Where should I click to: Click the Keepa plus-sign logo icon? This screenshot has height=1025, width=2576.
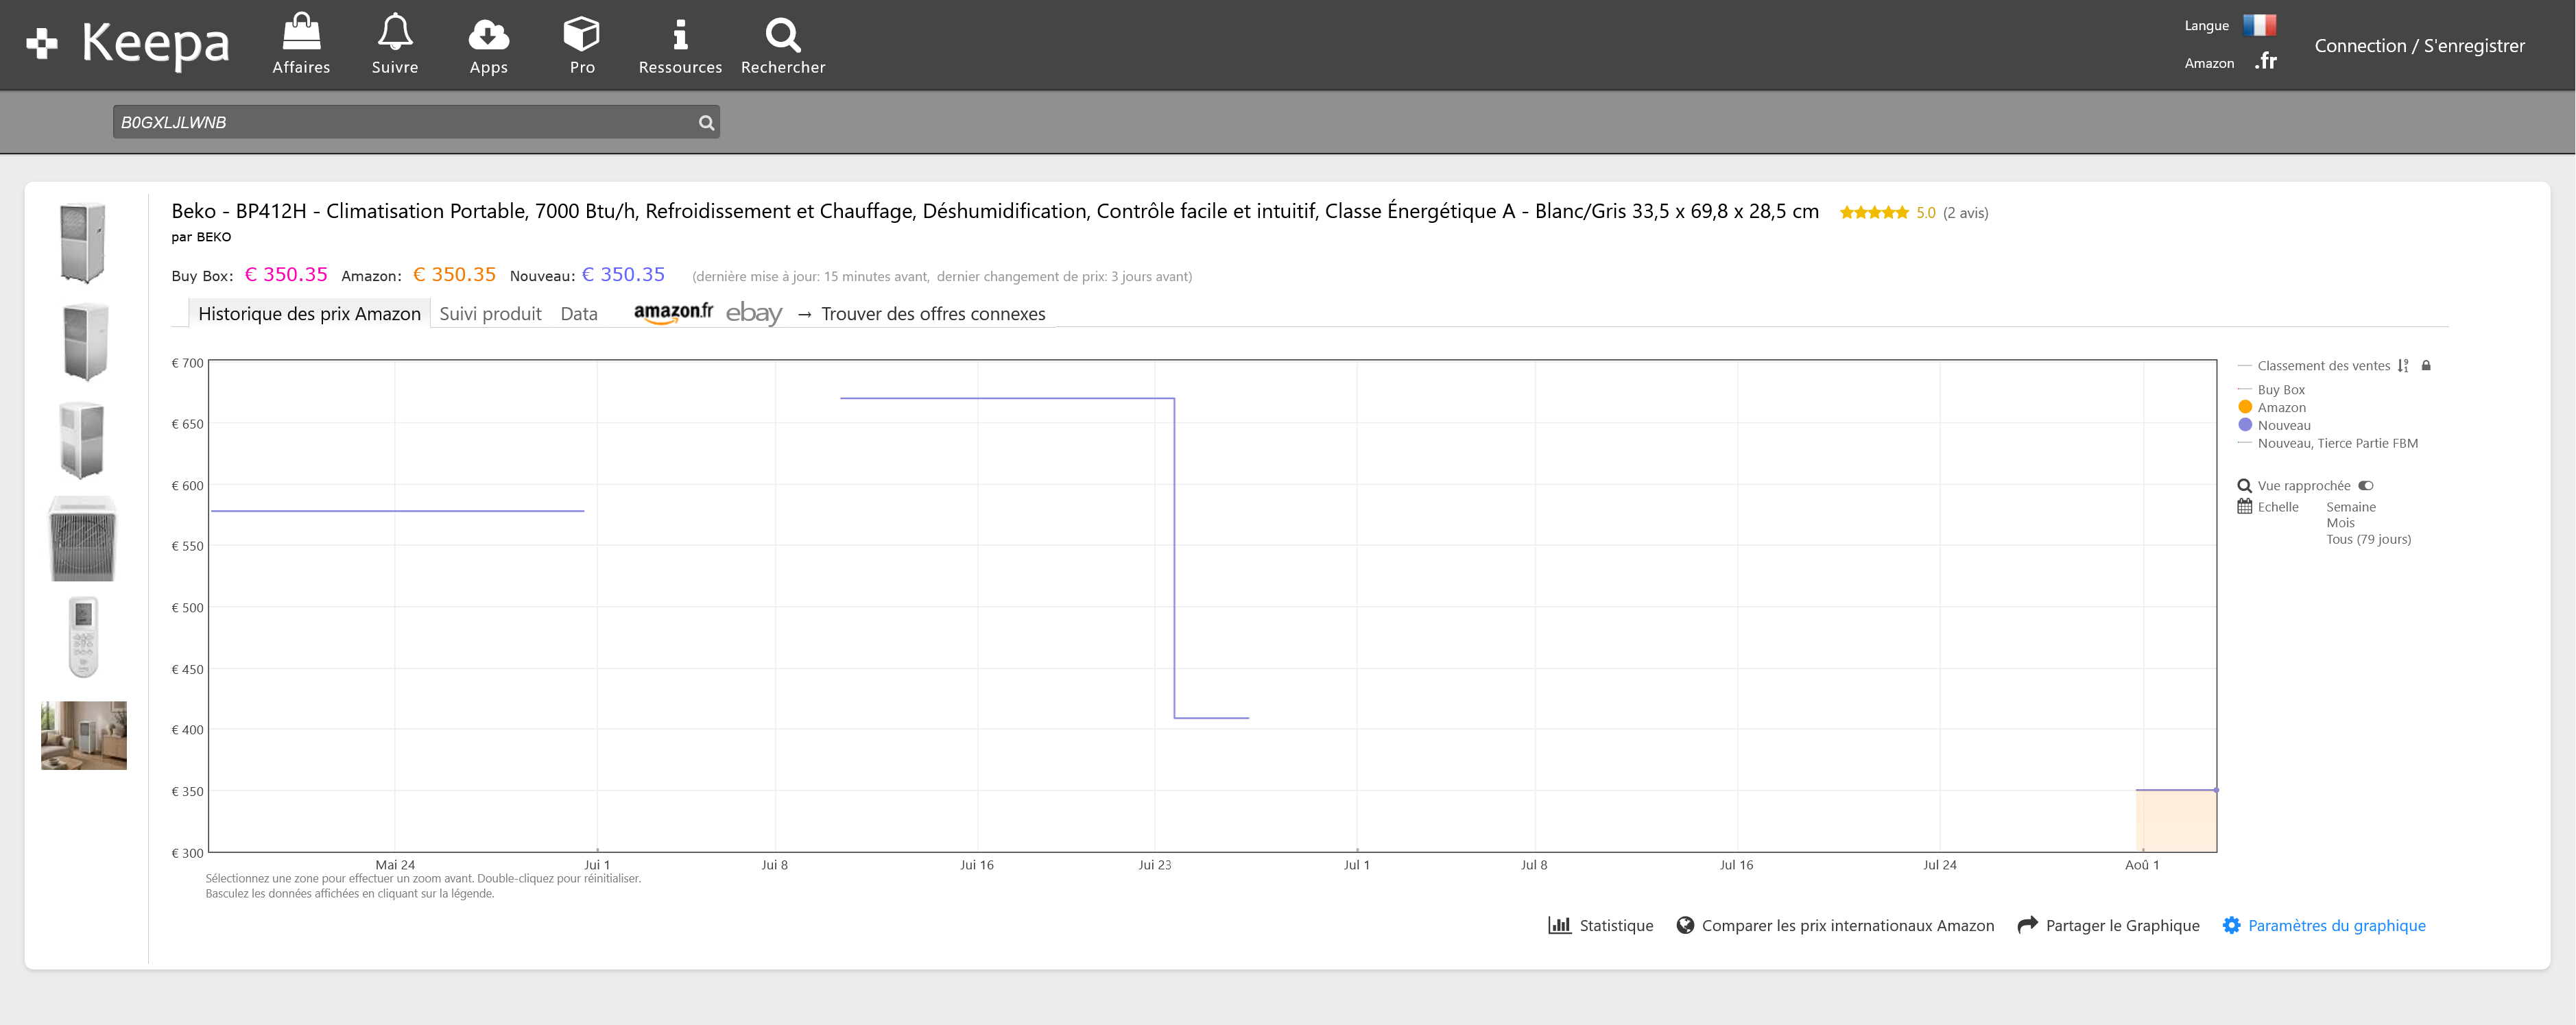(42, 44)
